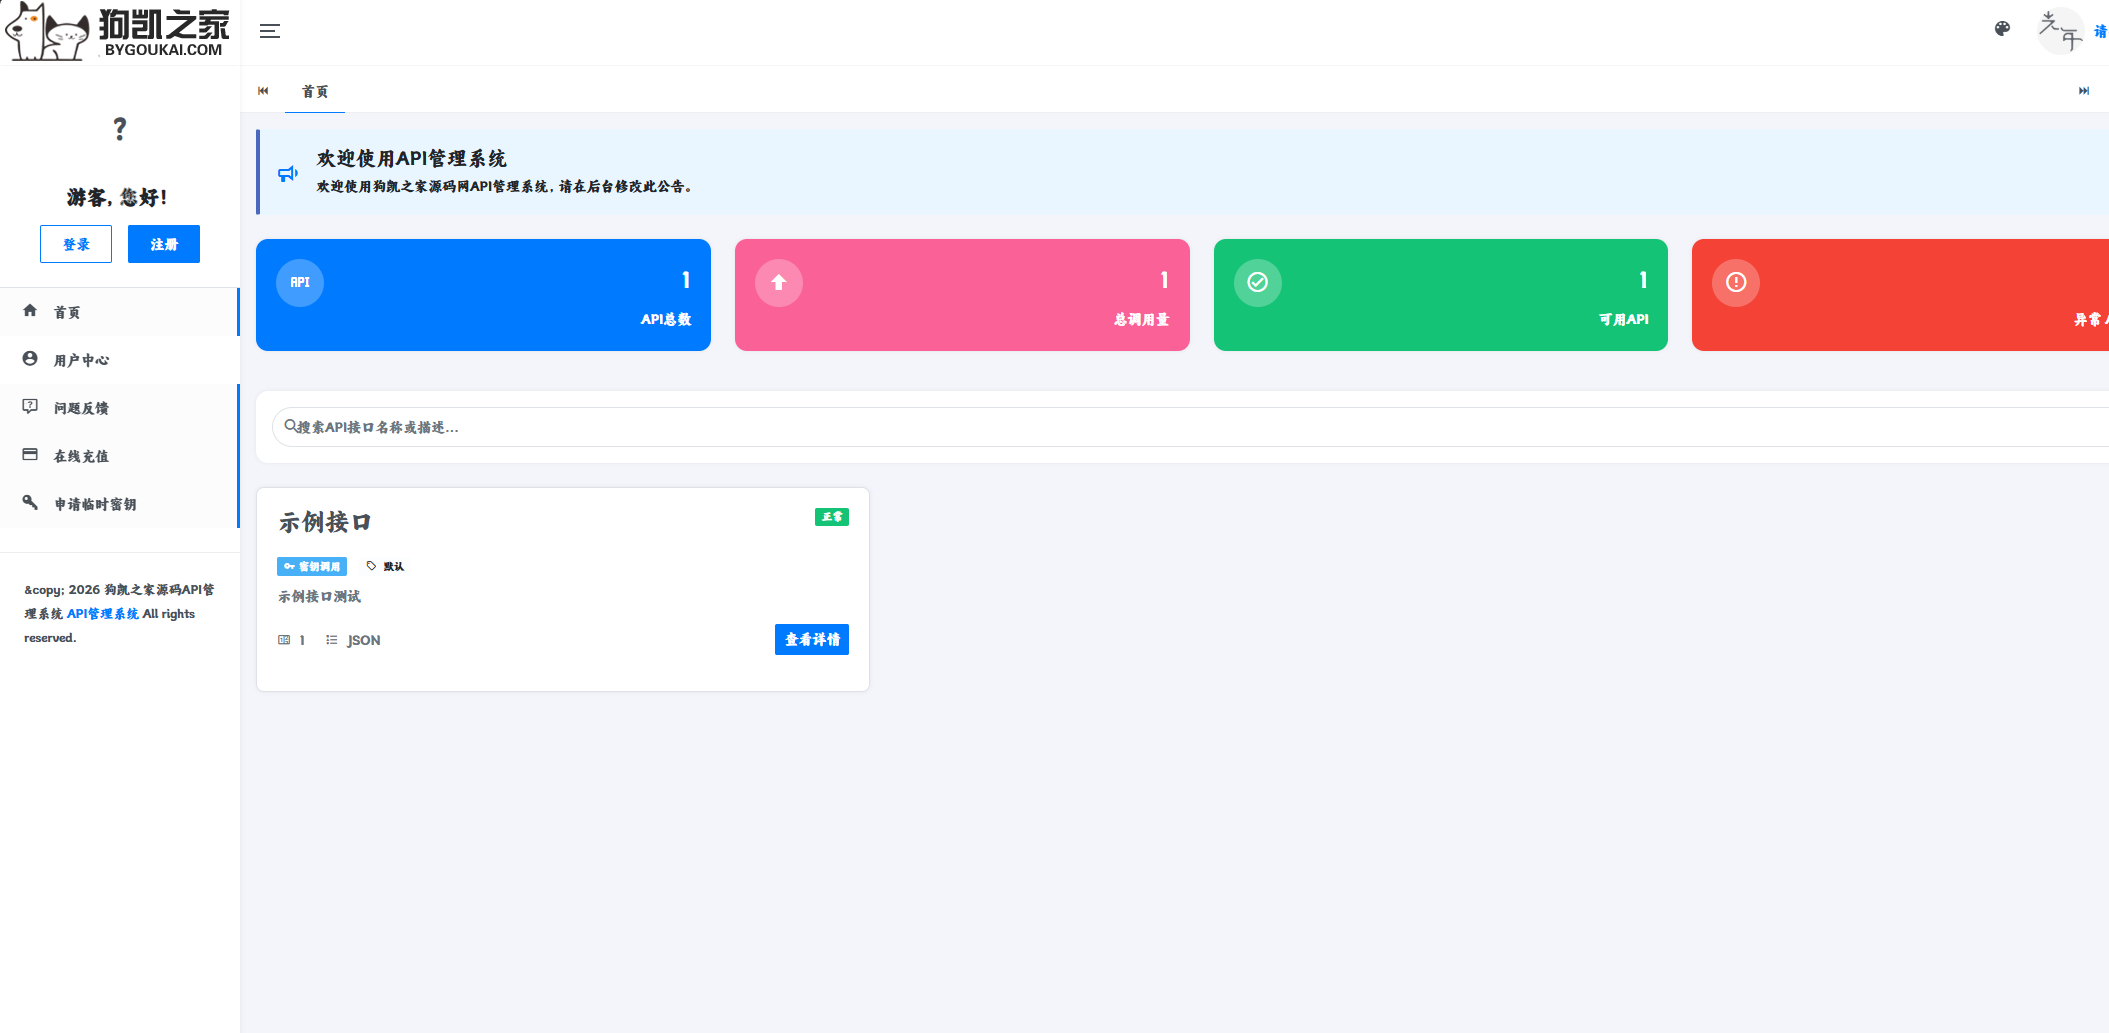
Task: Click the 注册 register button
Action: (164, 244)
